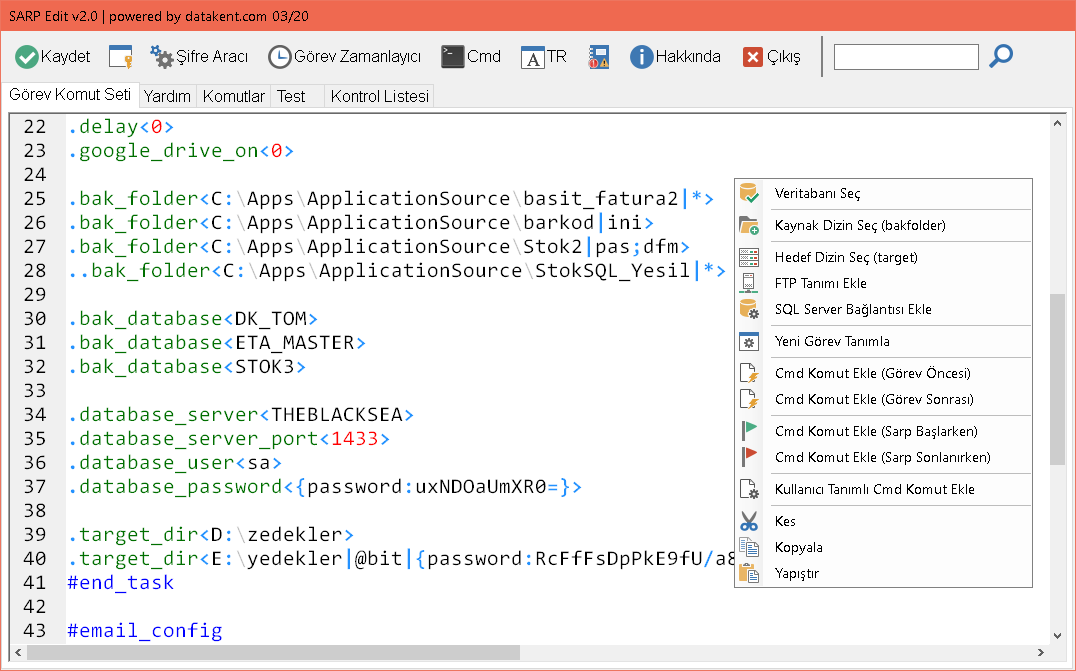1076x671 pixels.
Task: Open the Komutlar tab
Action: click(x=233, y=96)
